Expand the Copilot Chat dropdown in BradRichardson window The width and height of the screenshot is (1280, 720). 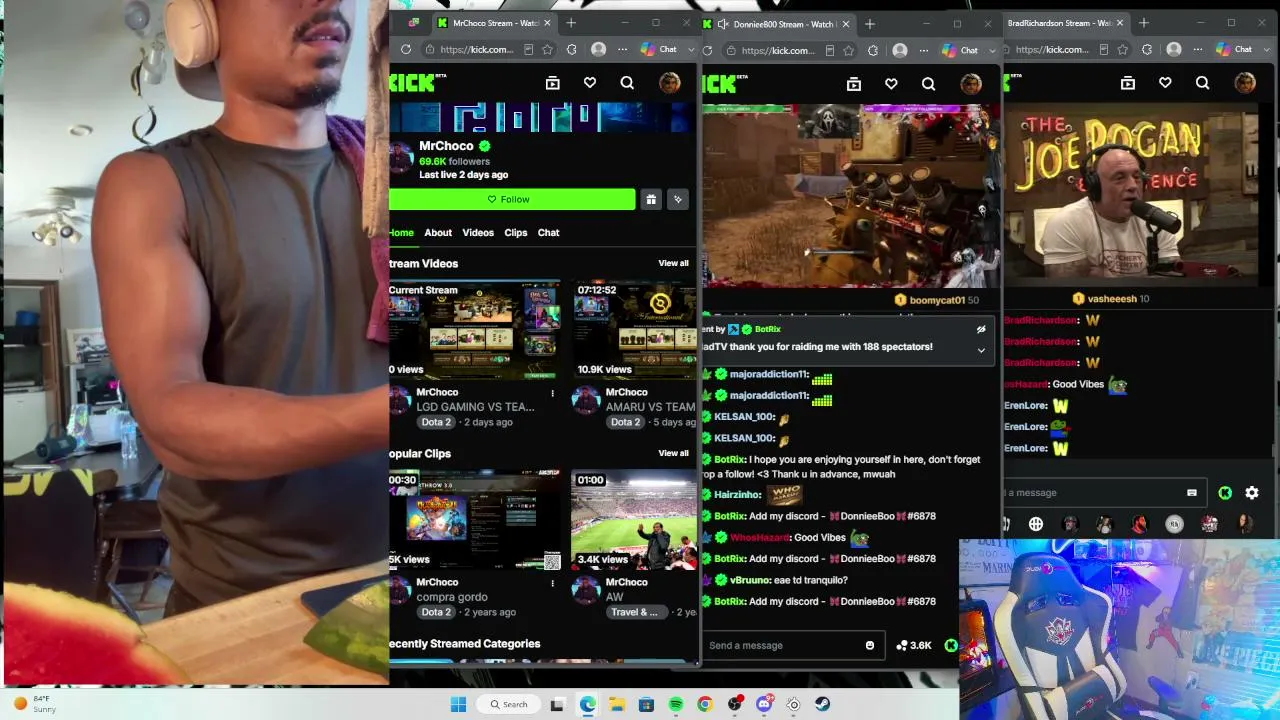coord(1266,49)
